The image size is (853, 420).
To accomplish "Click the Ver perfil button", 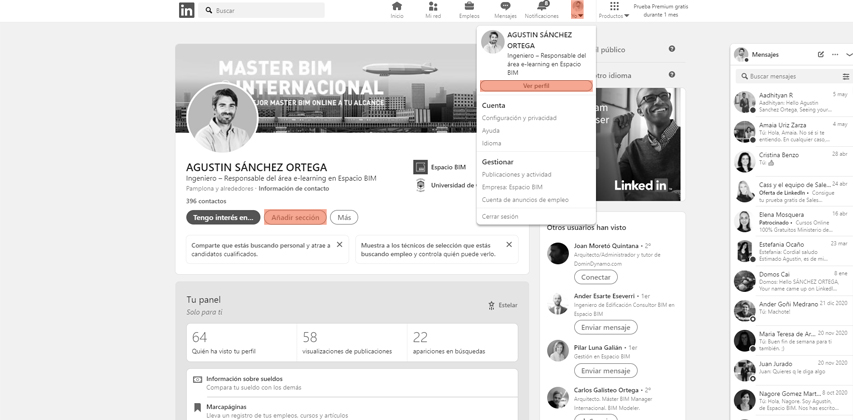I will pos(536,86).
